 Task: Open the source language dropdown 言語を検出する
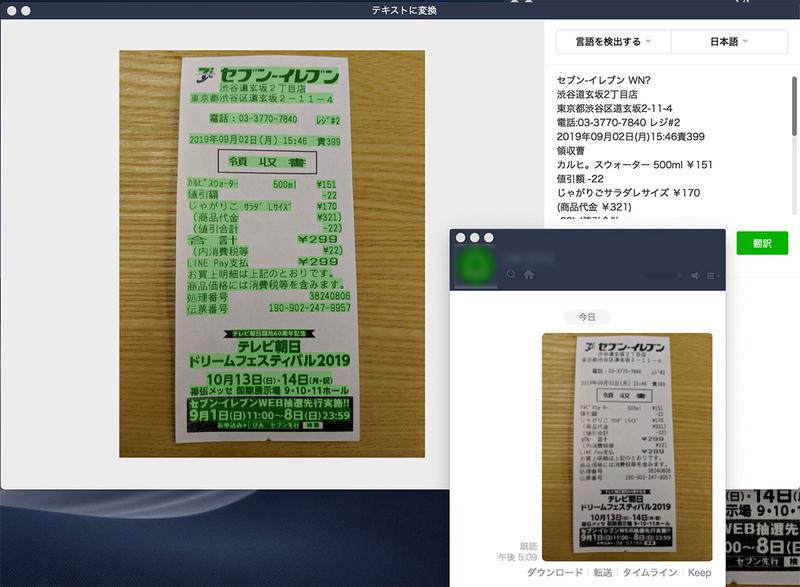point(613,42)
